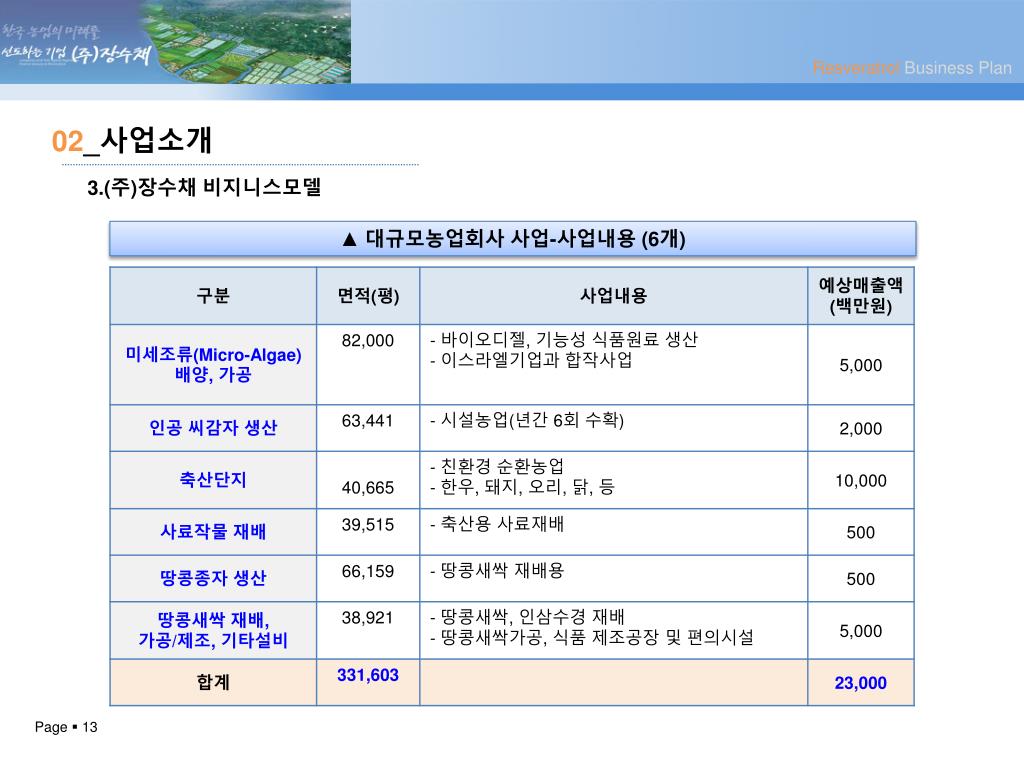Click the 구분 column header
Screen dimensions: 1024x768
[x=213, y=296]
